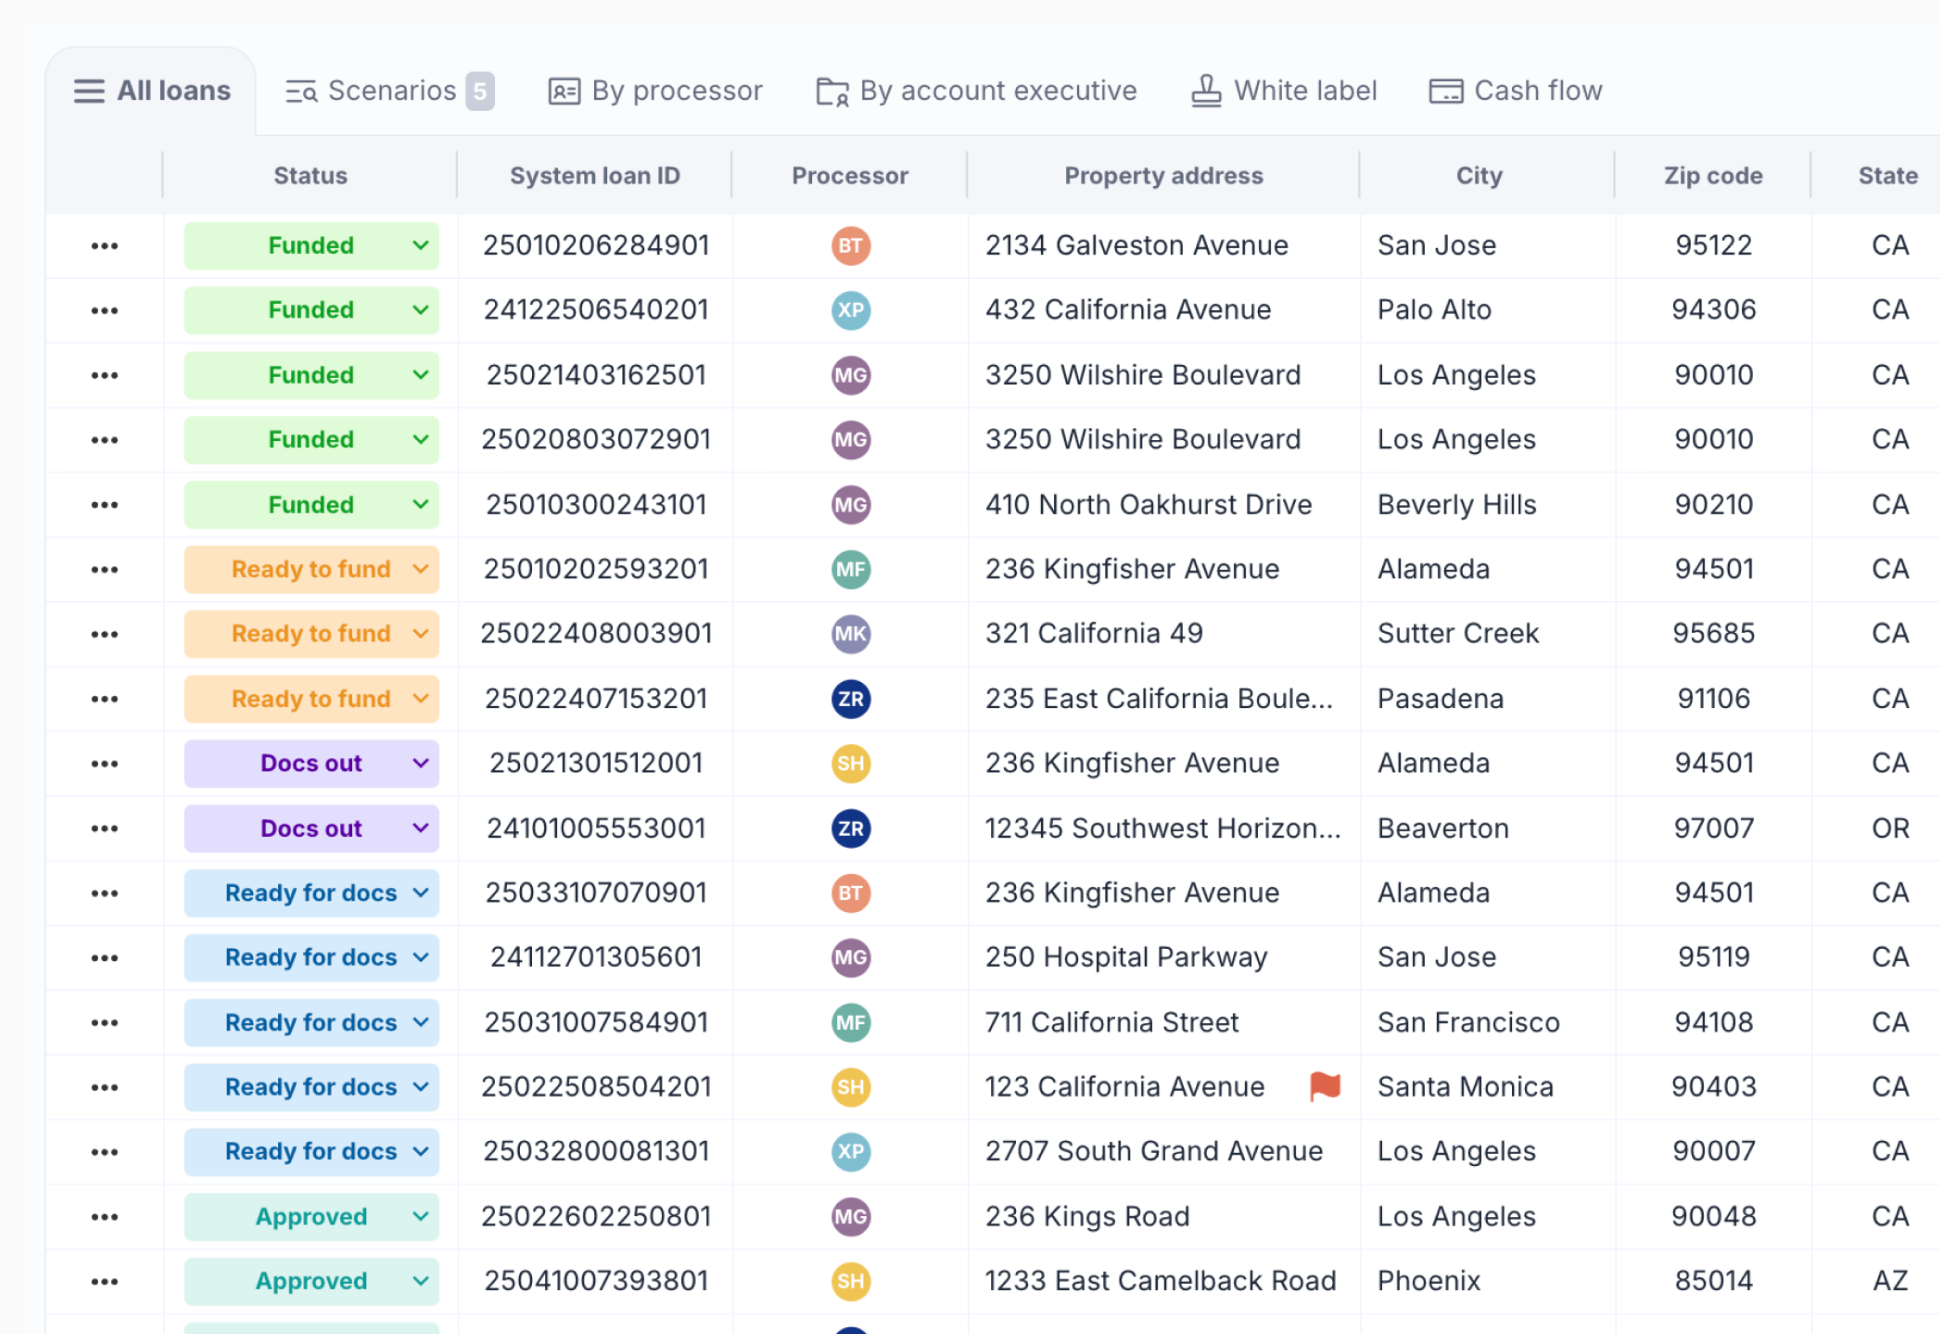
Task: Open row menu for loan 24101005553001
Action: (x=104, y=829)
